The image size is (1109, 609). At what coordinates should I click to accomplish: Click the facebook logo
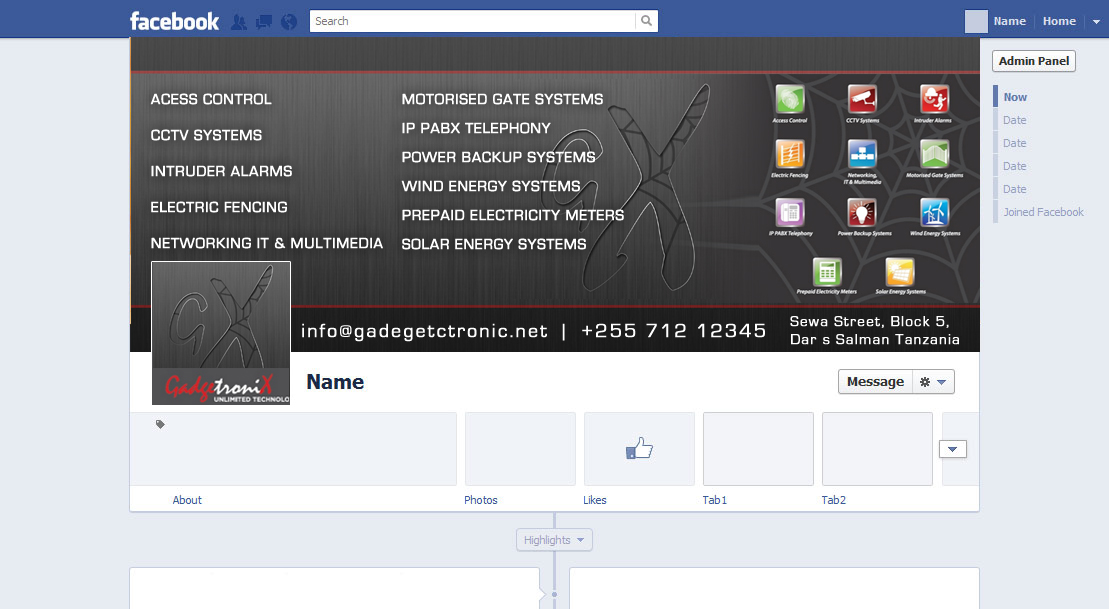pyautogui.click(x=175, y=21)
